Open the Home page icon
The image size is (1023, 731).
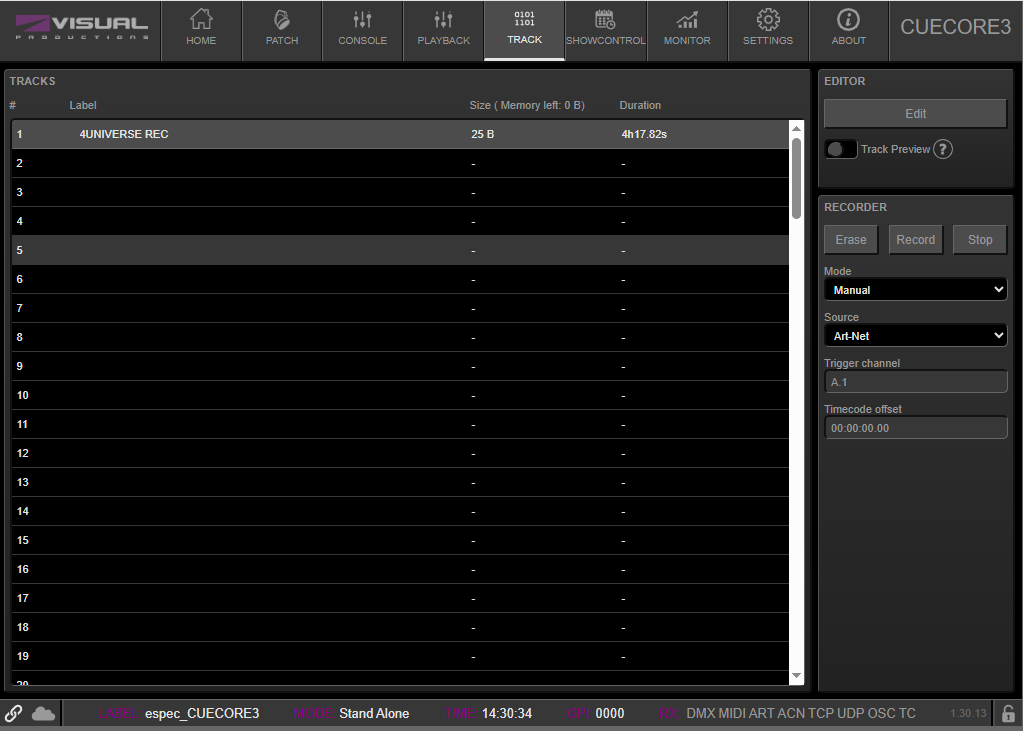tap(201, 20)
